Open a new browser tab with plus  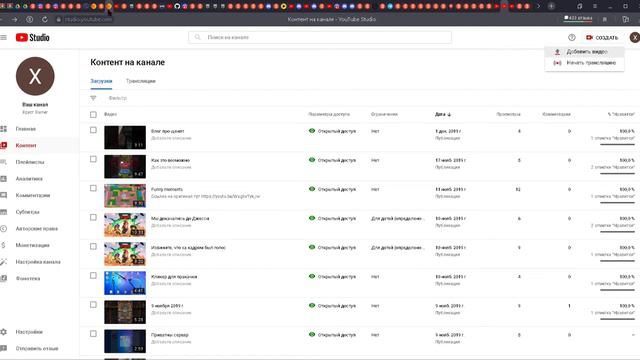(551, 6)
